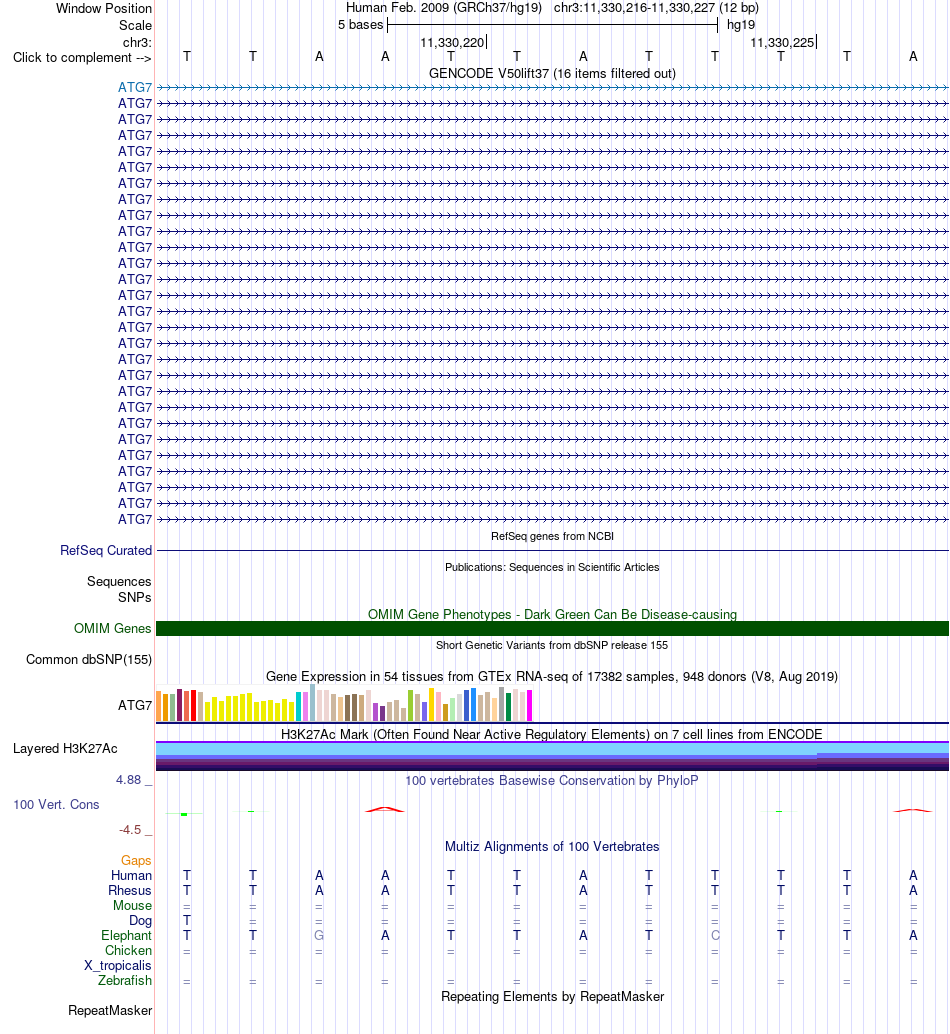950x1034 pixels.
Task: Click the '100 Vert. Cons' track label
Action: pos(56,805)
